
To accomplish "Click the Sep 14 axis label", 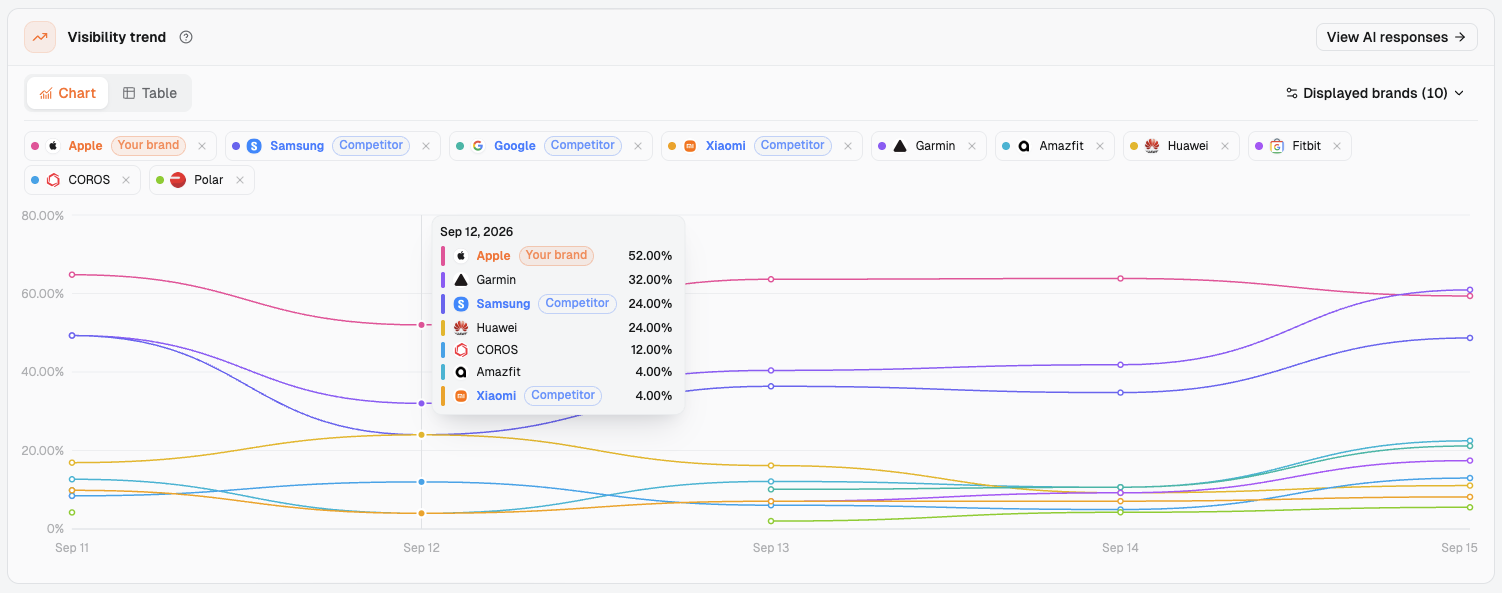I will (1120, 548).
